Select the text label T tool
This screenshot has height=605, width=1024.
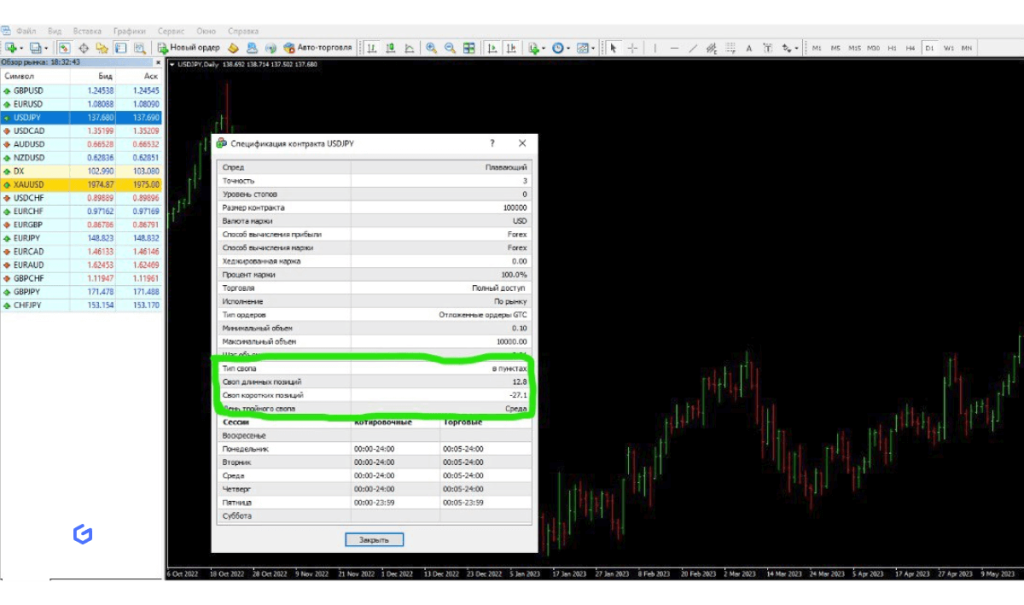[x=768, y=48]
